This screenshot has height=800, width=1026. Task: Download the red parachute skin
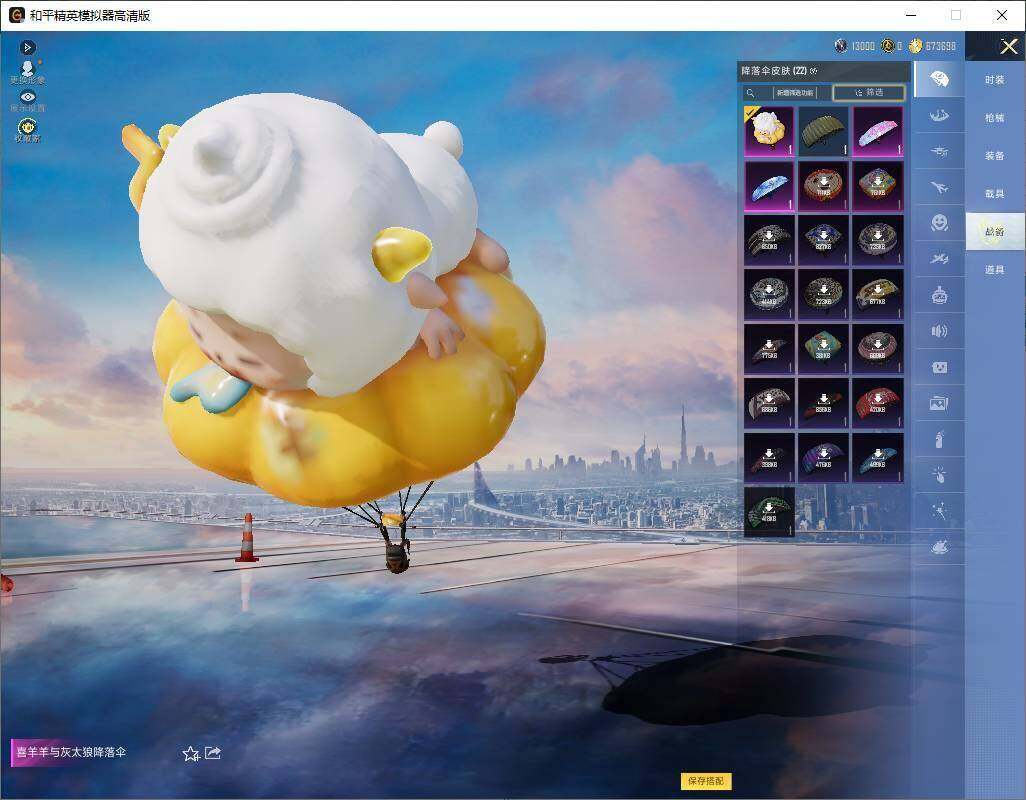click(x=878, y=404)
